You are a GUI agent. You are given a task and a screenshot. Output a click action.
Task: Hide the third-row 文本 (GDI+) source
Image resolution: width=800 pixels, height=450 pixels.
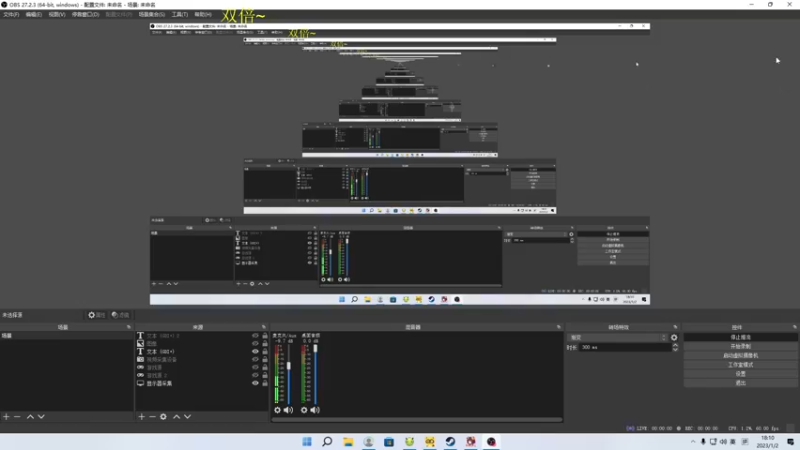click(x=255, y=352)
